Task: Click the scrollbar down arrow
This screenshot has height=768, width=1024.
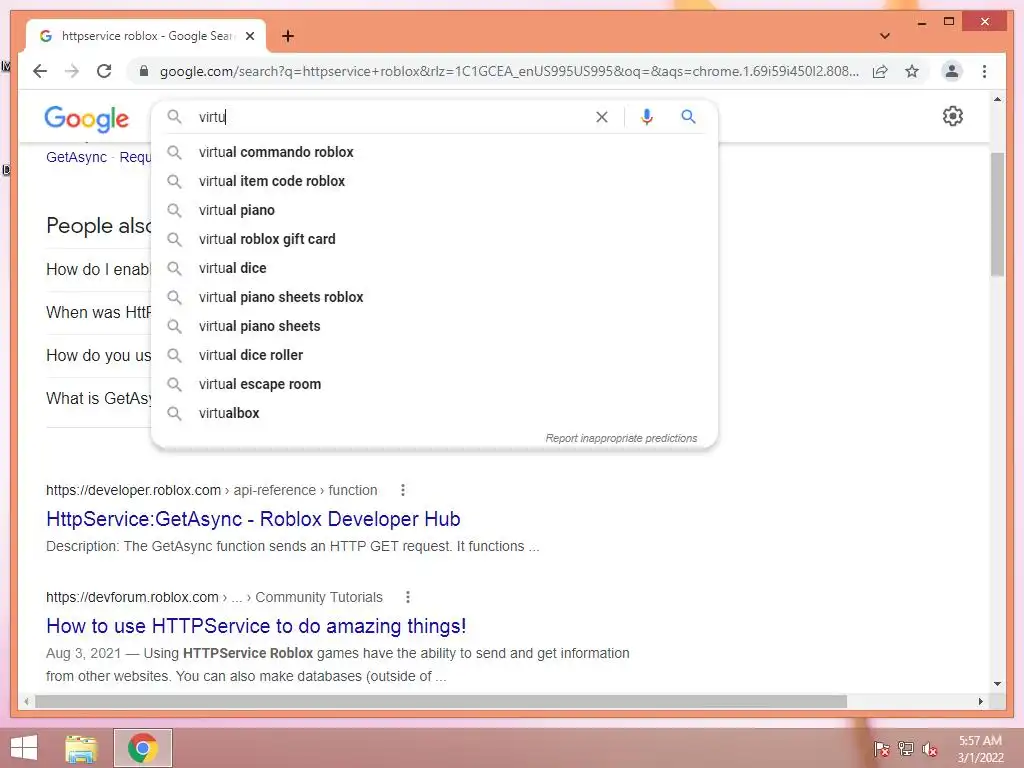Action: pos(997,684)
